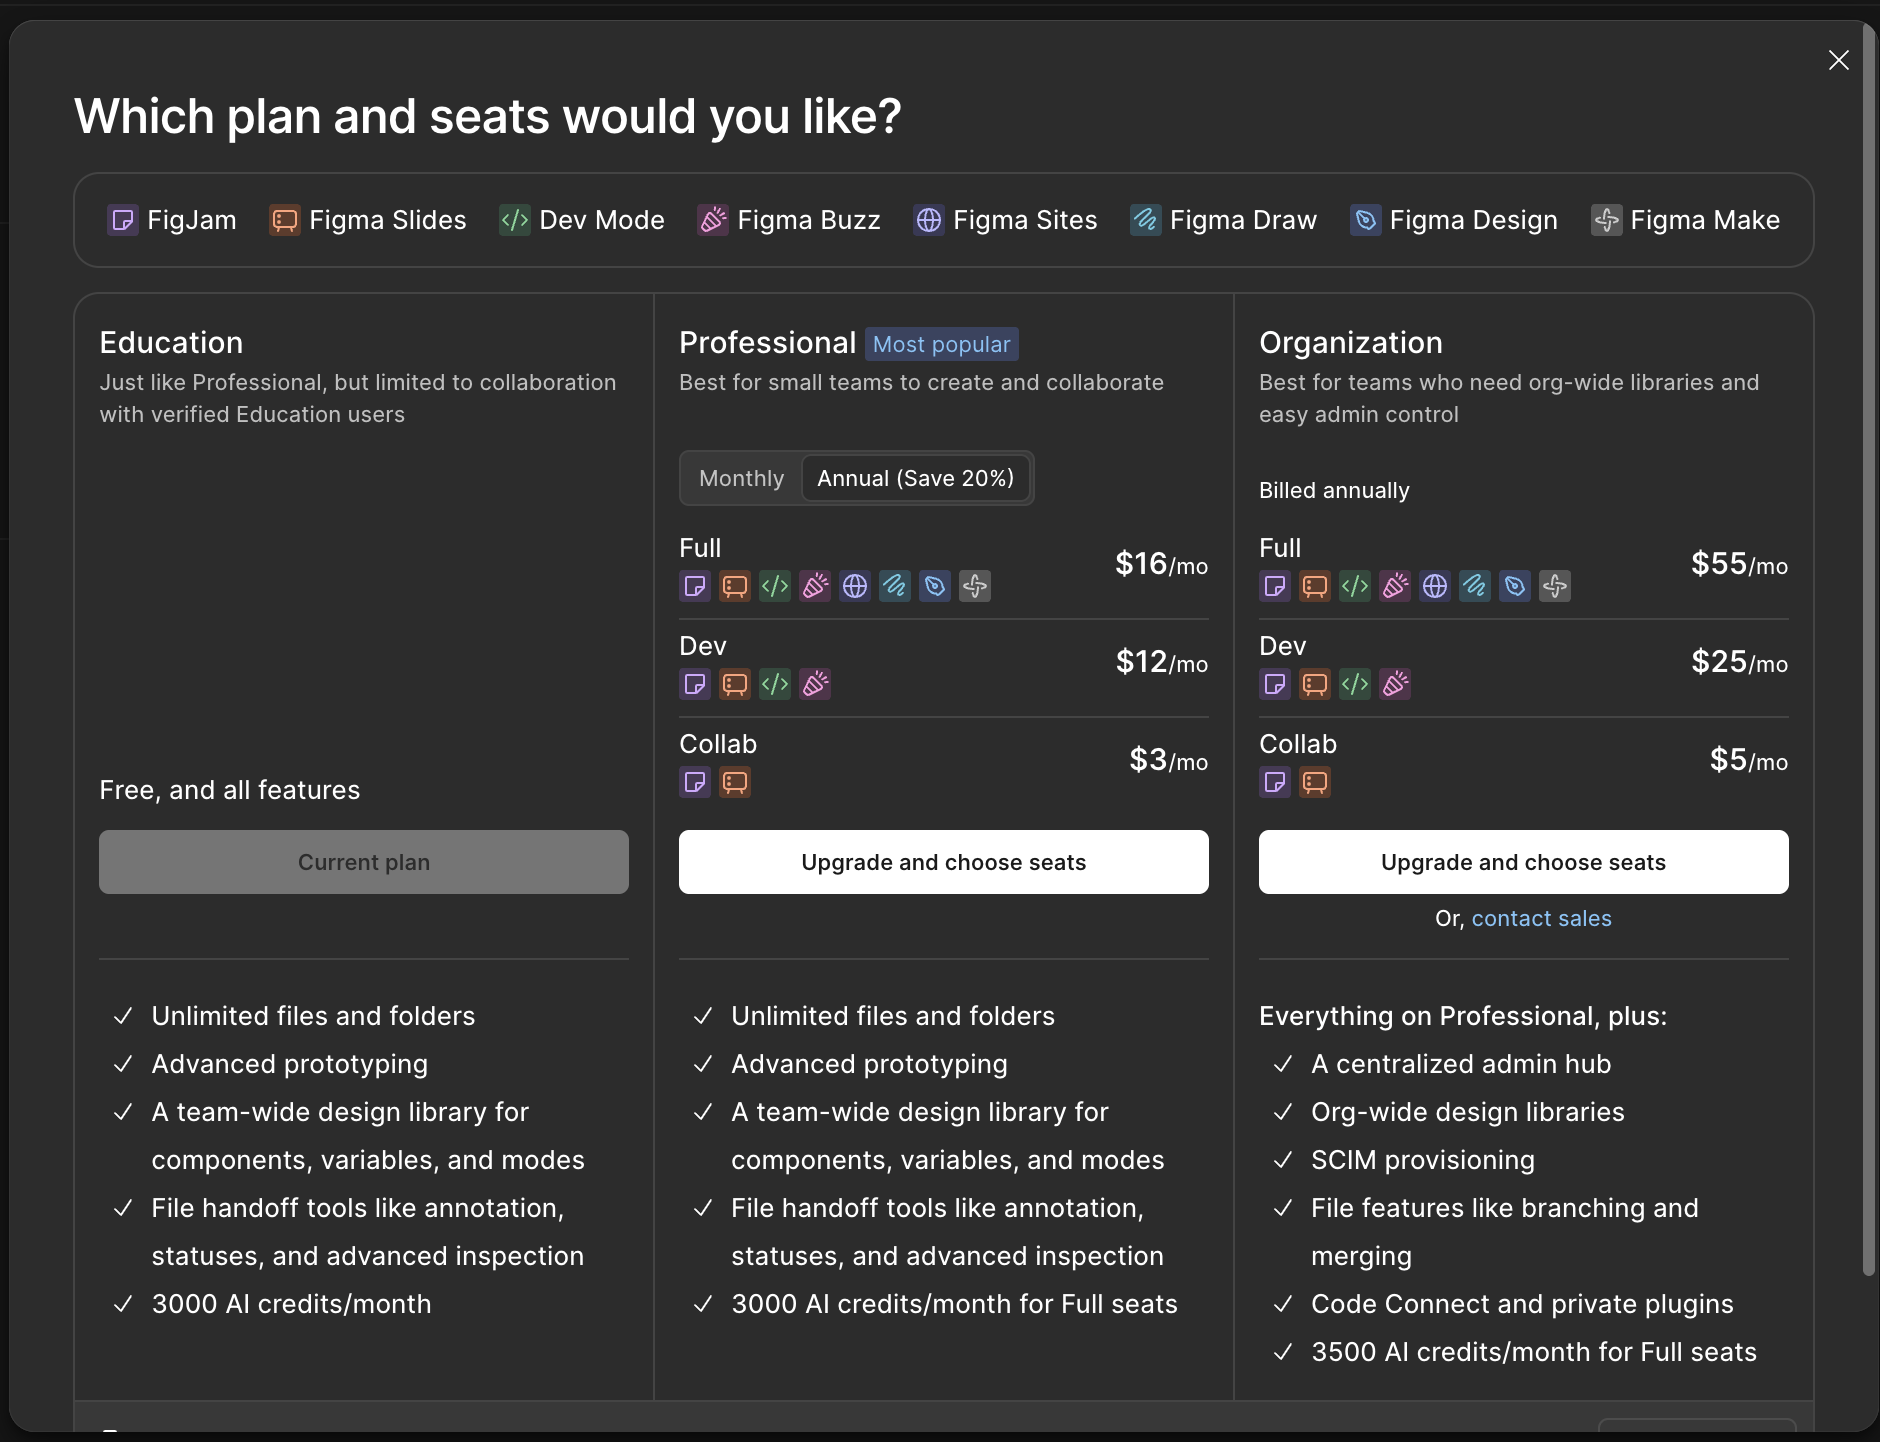Click Figma Slides icon in Professional Collab seat row

[x=735, y=782]
